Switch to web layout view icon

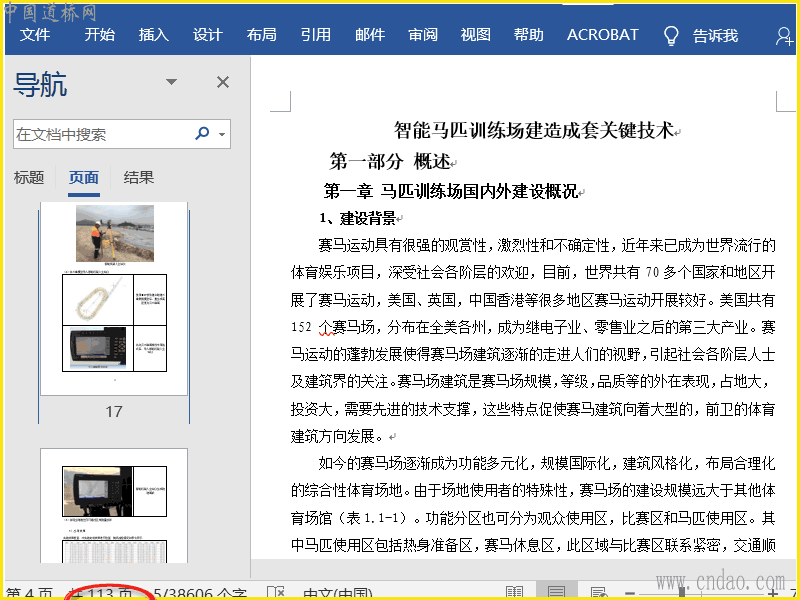(x=598, y=593)
